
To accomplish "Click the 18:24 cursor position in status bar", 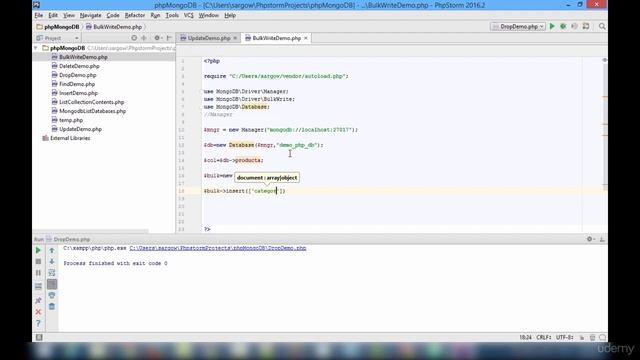I will tap(525, 338).
